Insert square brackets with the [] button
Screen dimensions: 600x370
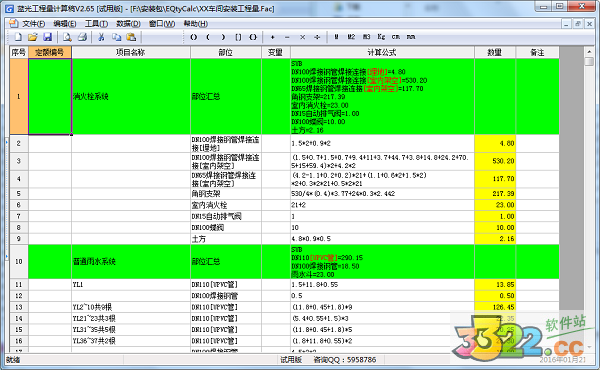(x=238, y=37)
